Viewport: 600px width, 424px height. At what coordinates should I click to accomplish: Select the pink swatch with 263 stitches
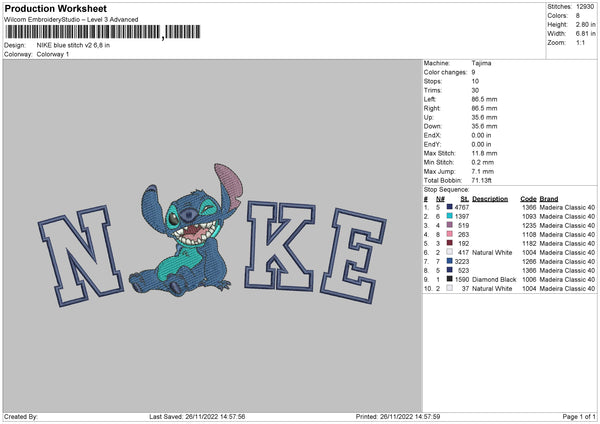tap(451, 234)
